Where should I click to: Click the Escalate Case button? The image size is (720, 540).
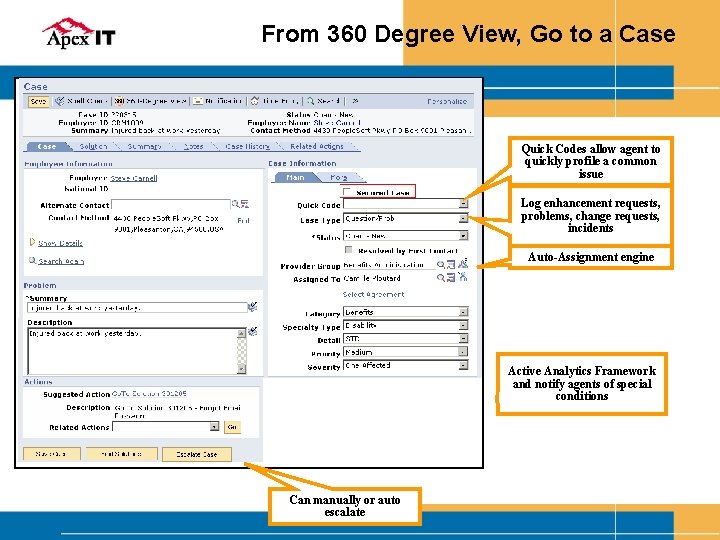click(x=197, y=454)
